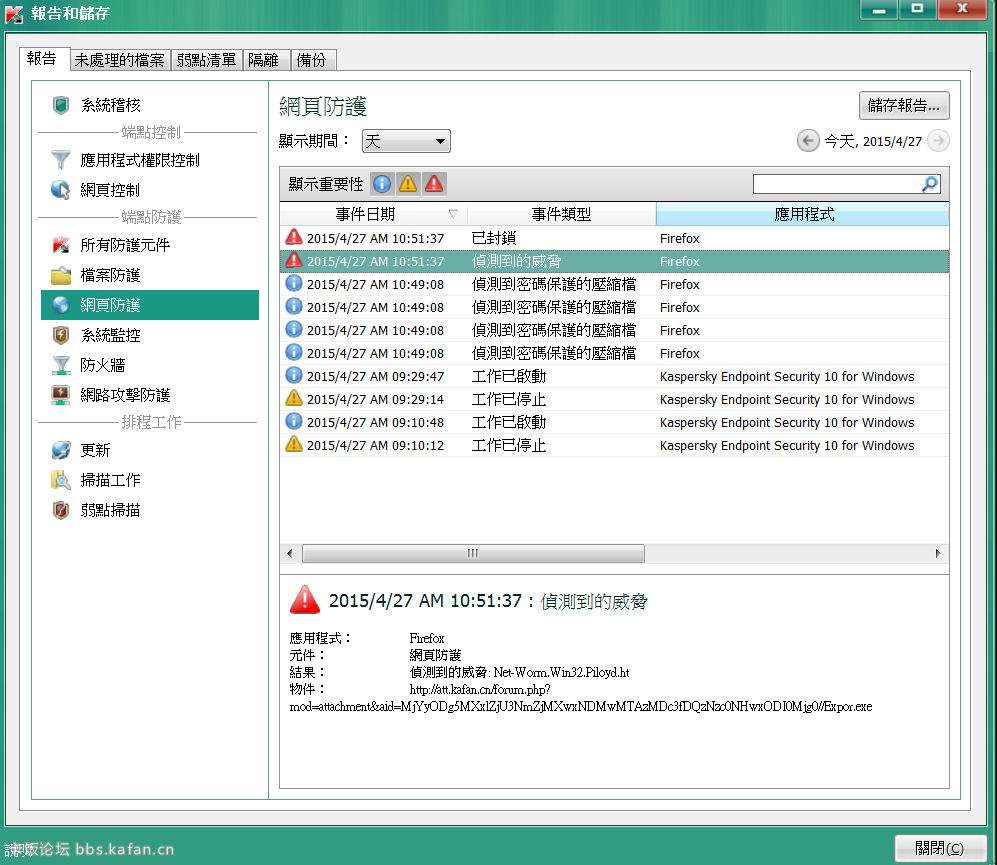Click the 所有防護元件 icon

pos(61,245)
